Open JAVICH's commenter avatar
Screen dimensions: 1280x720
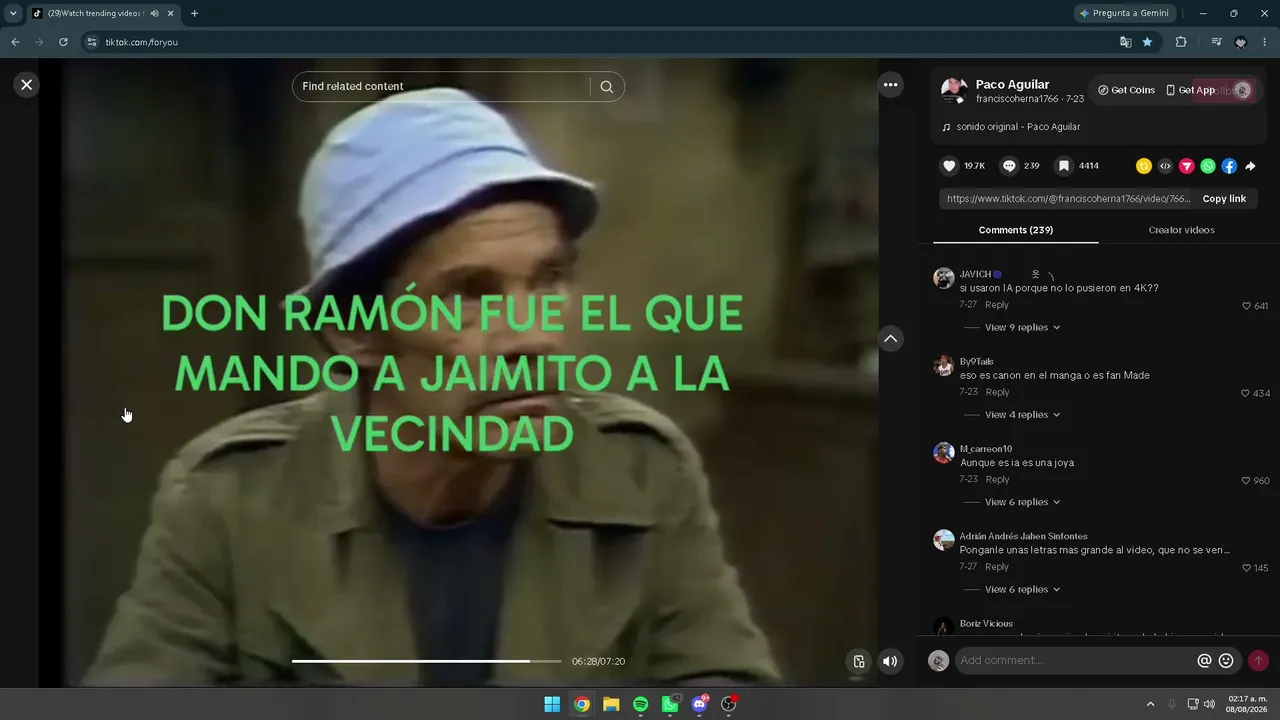943,278
